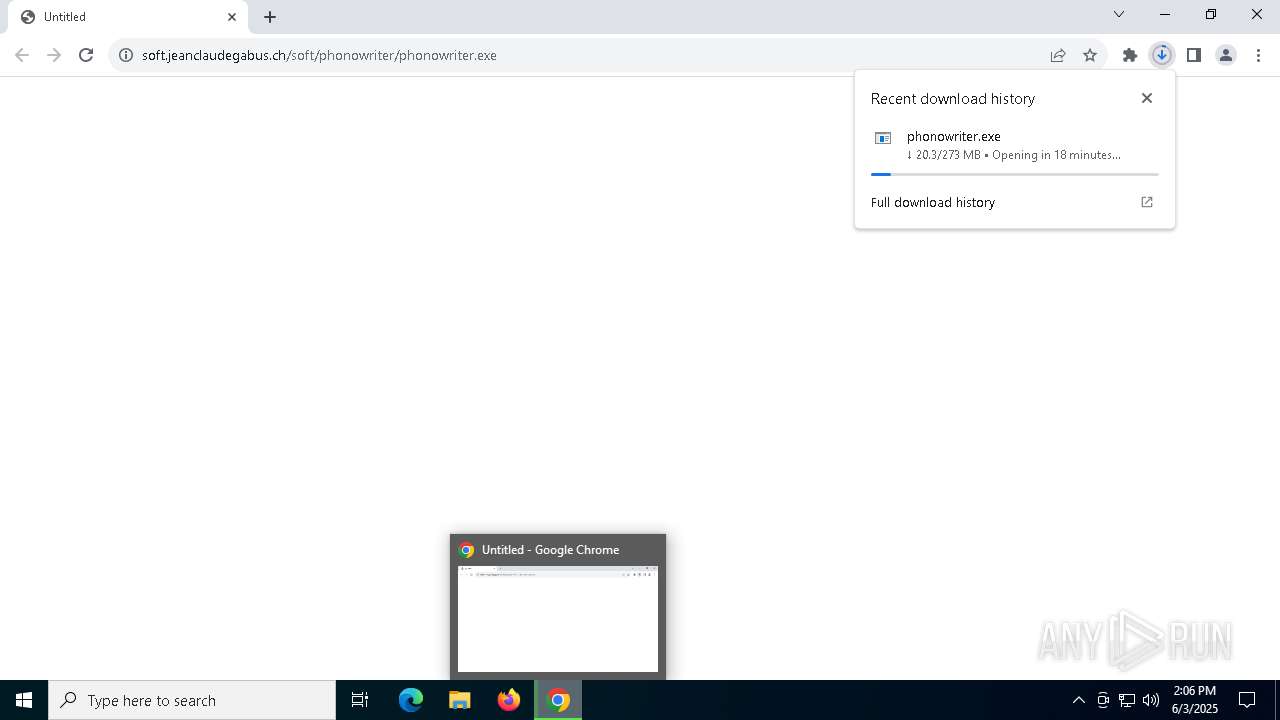Open volume control tray icon
The height and width of the screenshot is (720, 1280).
1151,700
